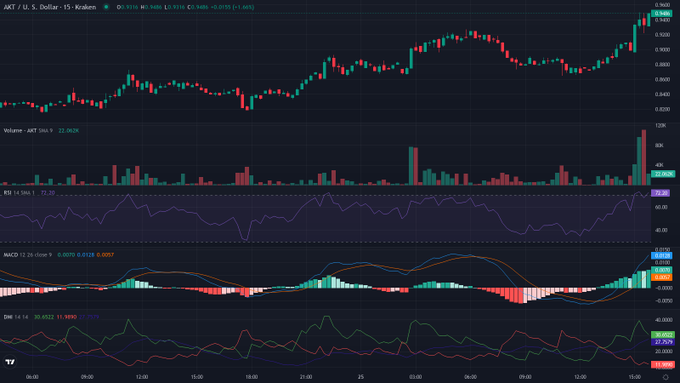Viewport: 680px width, 383px height.
Task: Click the 60.00 RSI scale label
Action: [x=661, y=207]
